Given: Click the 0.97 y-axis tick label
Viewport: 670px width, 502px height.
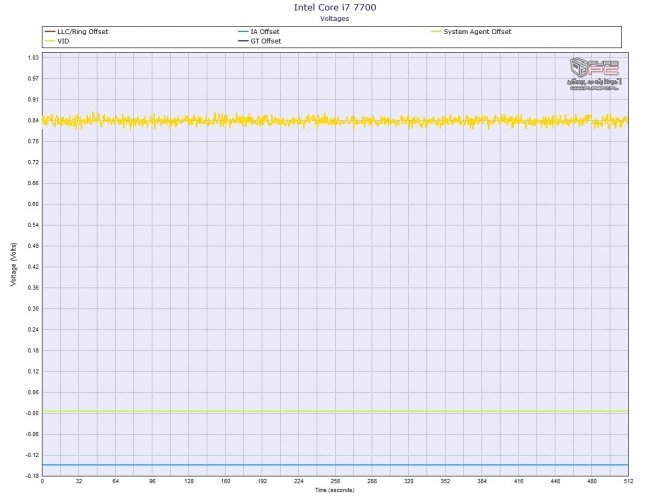Looking at the screenshot, I should (33, 79).
